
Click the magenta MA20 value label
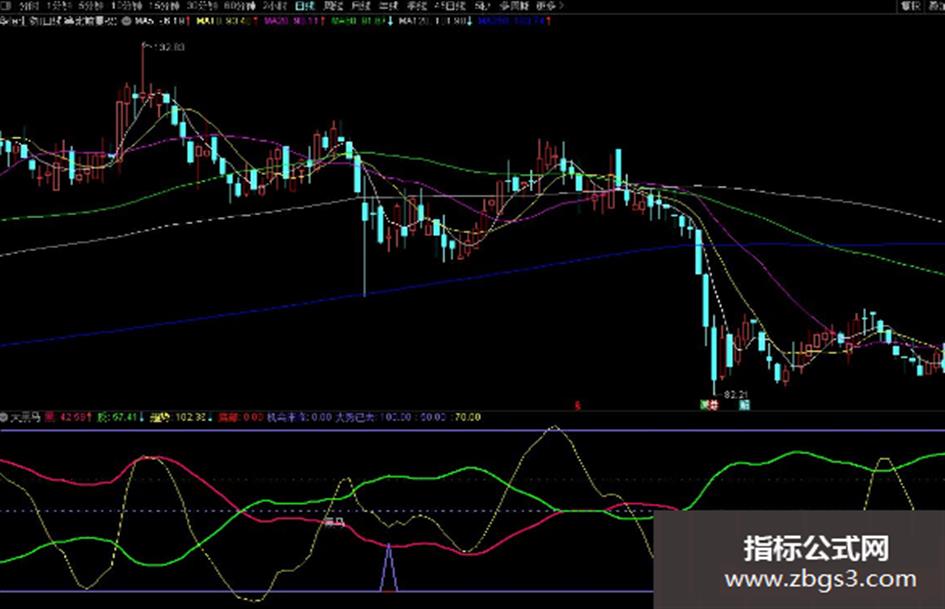point(294,21)
